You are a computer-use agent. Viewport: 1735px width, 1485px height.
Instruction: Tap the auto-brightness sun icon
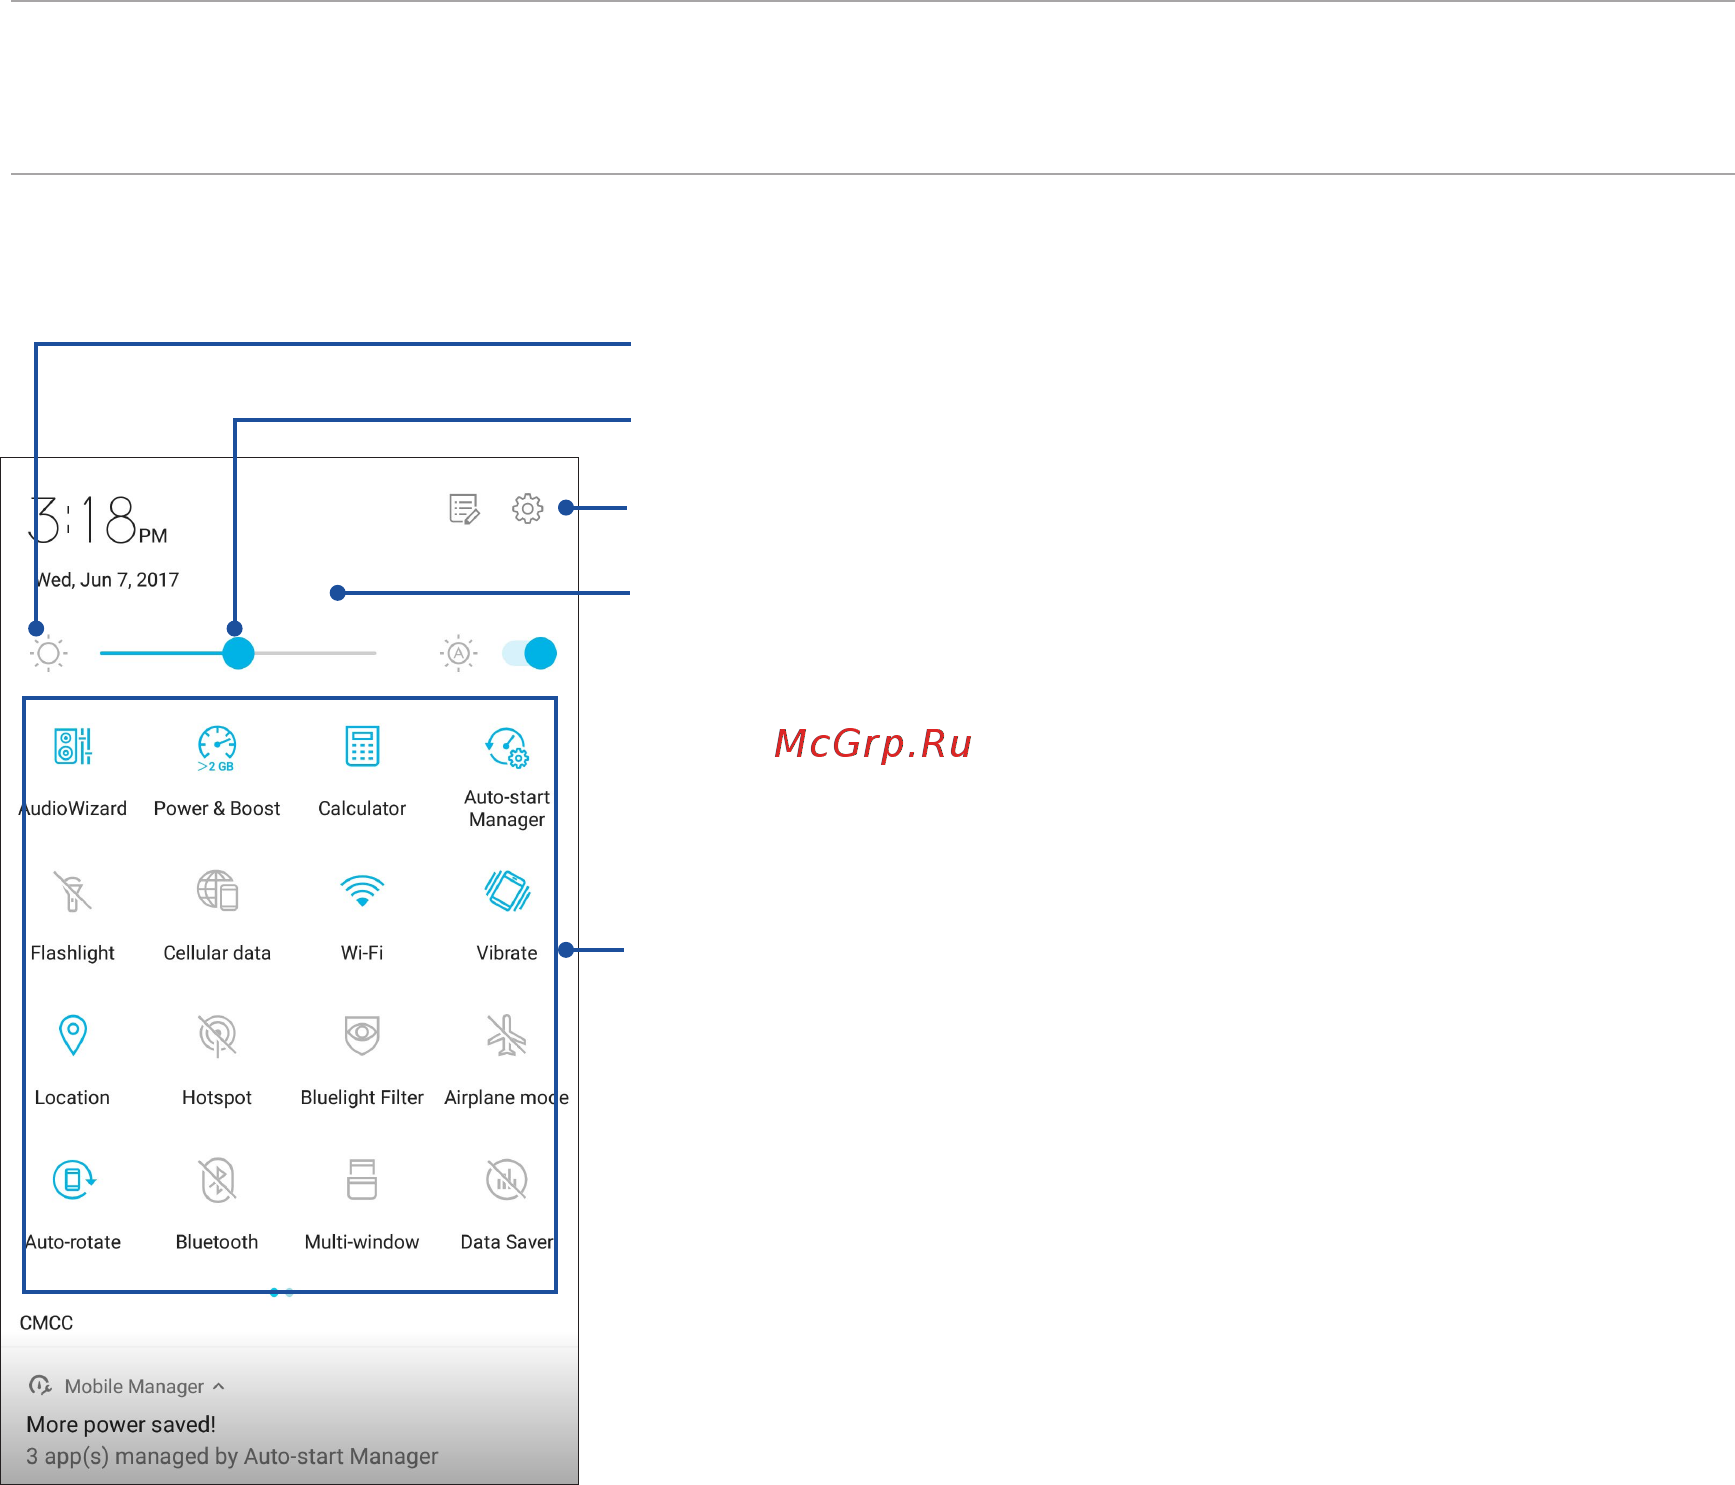pos(458,653)
